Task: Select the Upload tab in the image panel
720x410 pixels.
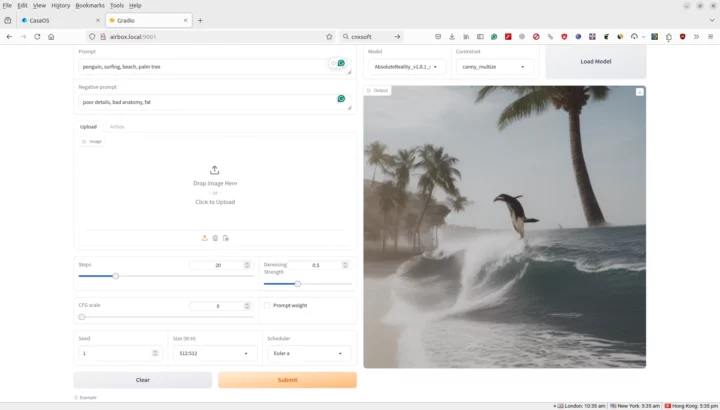Action: tap(88, 127)
